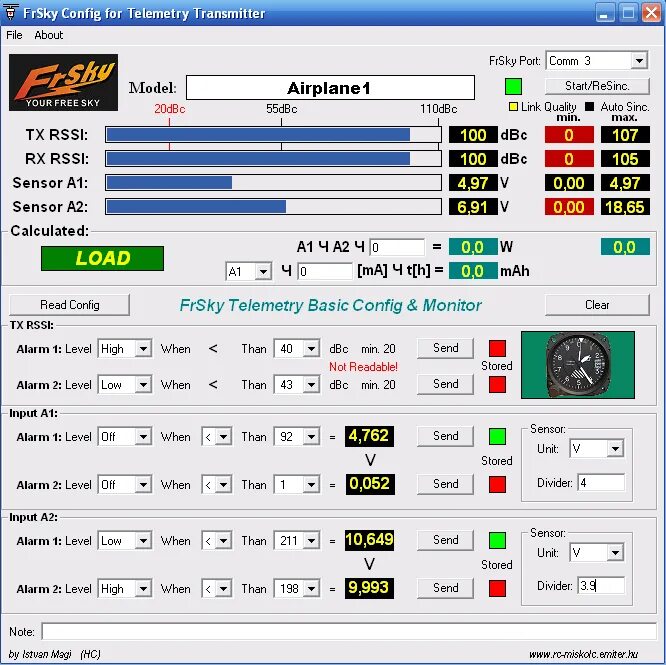This screenshot has height=665, width=666.
Task: Click Send for Input A1 Alarm 2
Action: tap(445, 484)
